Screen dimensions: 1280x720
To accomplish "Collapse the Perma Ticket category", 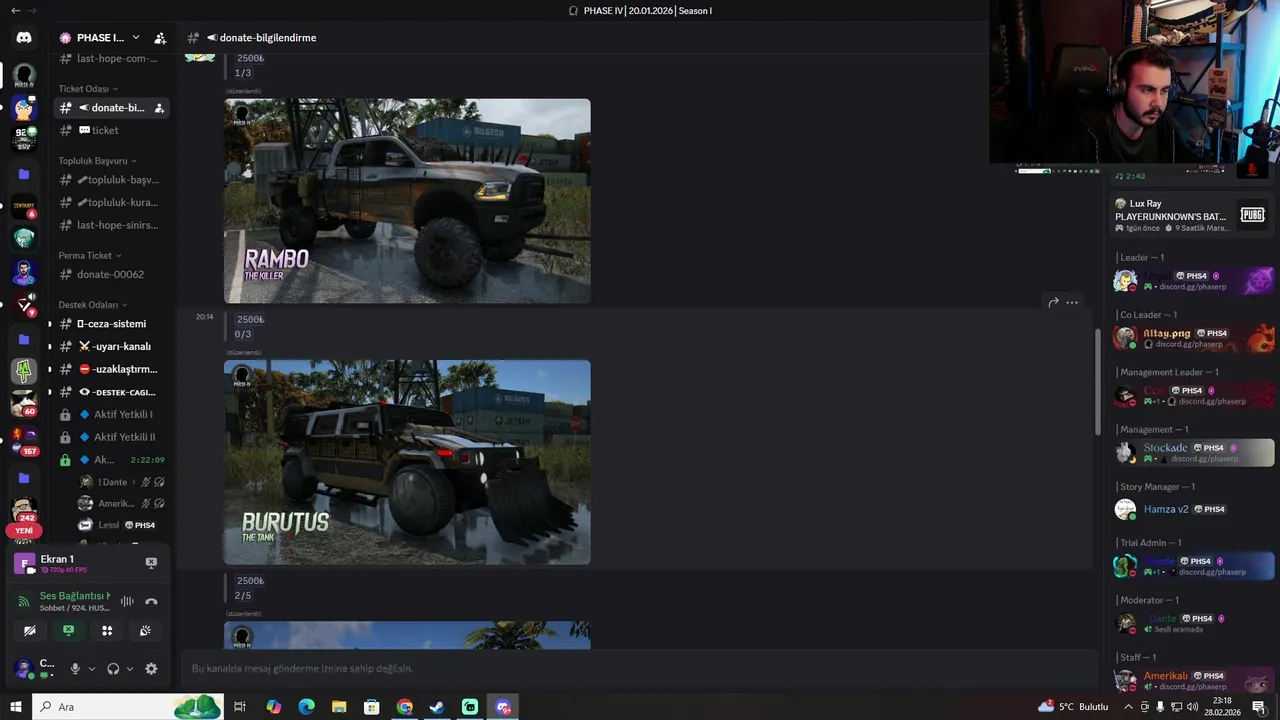I will pyautogui.click(x=89, y=256).
